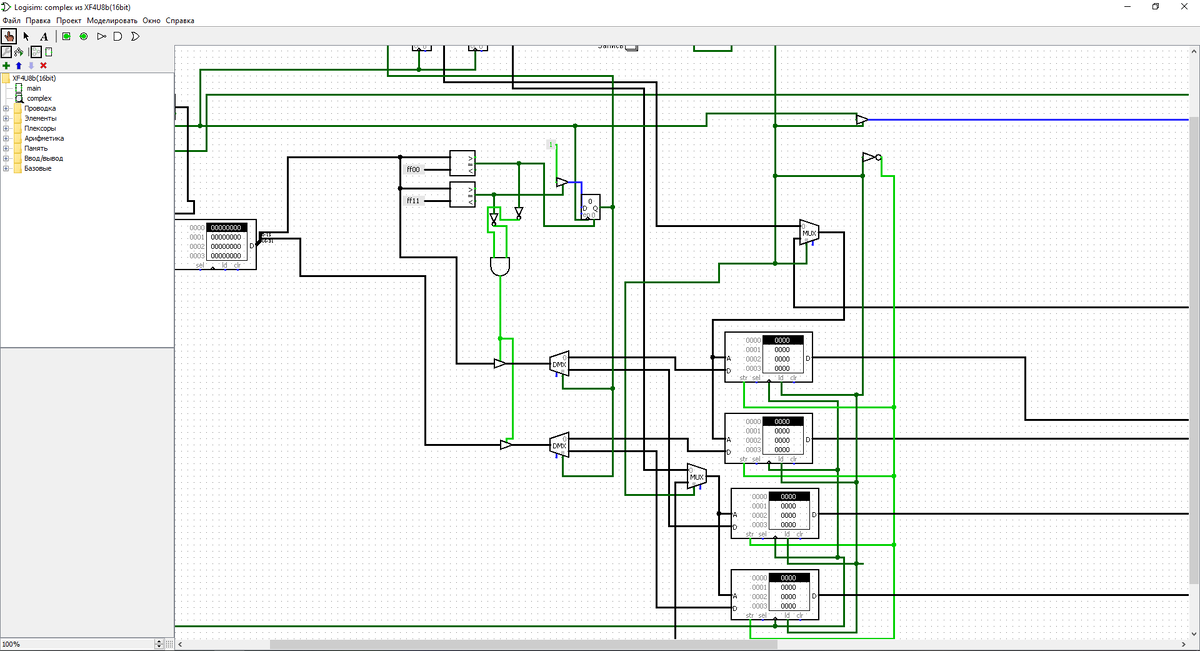The width and height of the screenshot is (1200, 651).
Task: Expand the Элементы library folder
Action: click(6, 118)
